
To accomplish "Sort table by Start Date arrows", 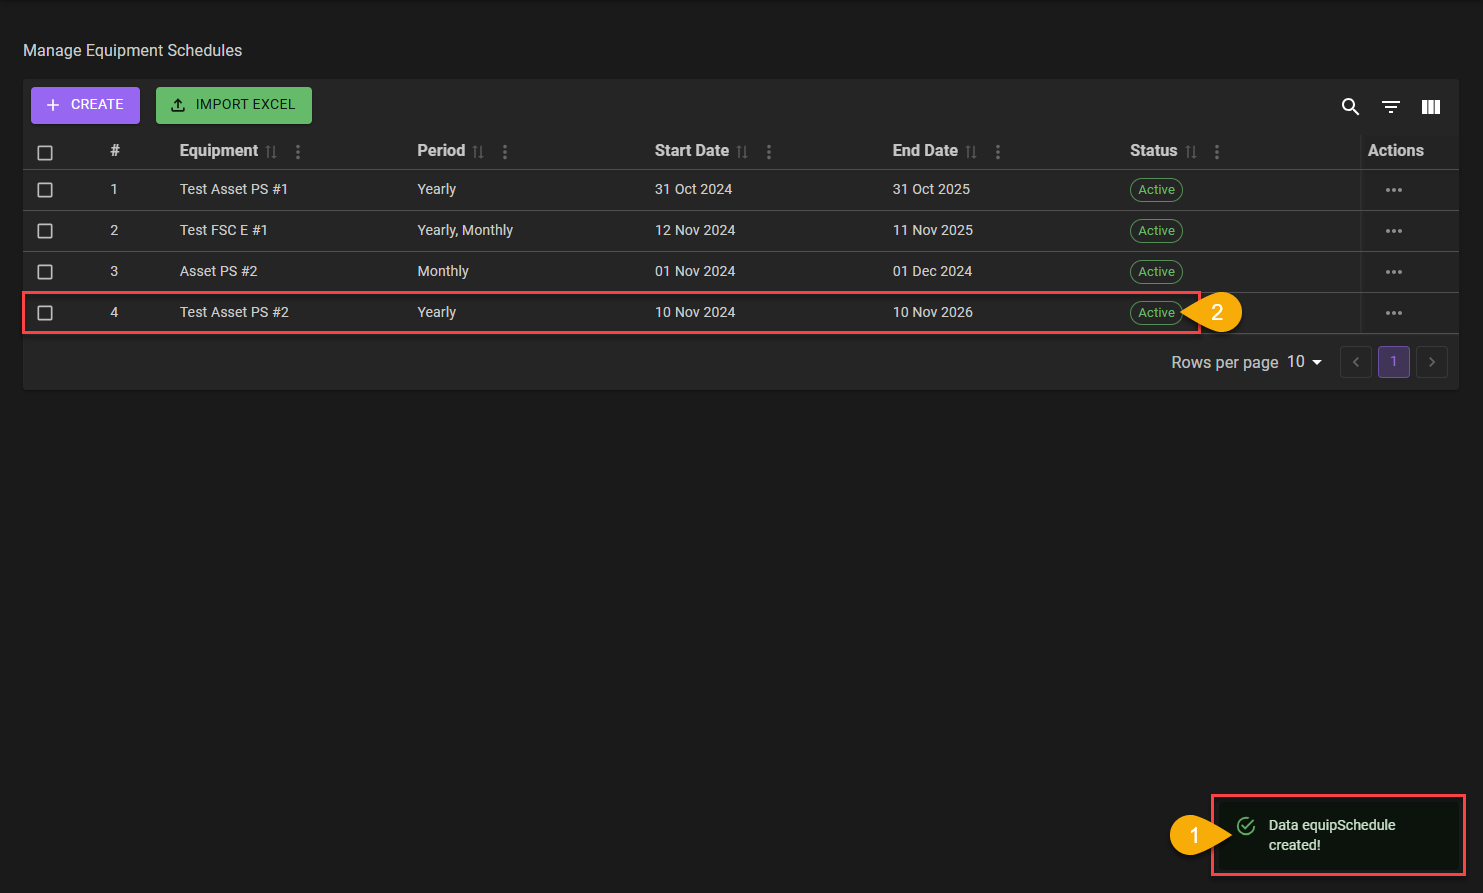I will coord(742,152).
